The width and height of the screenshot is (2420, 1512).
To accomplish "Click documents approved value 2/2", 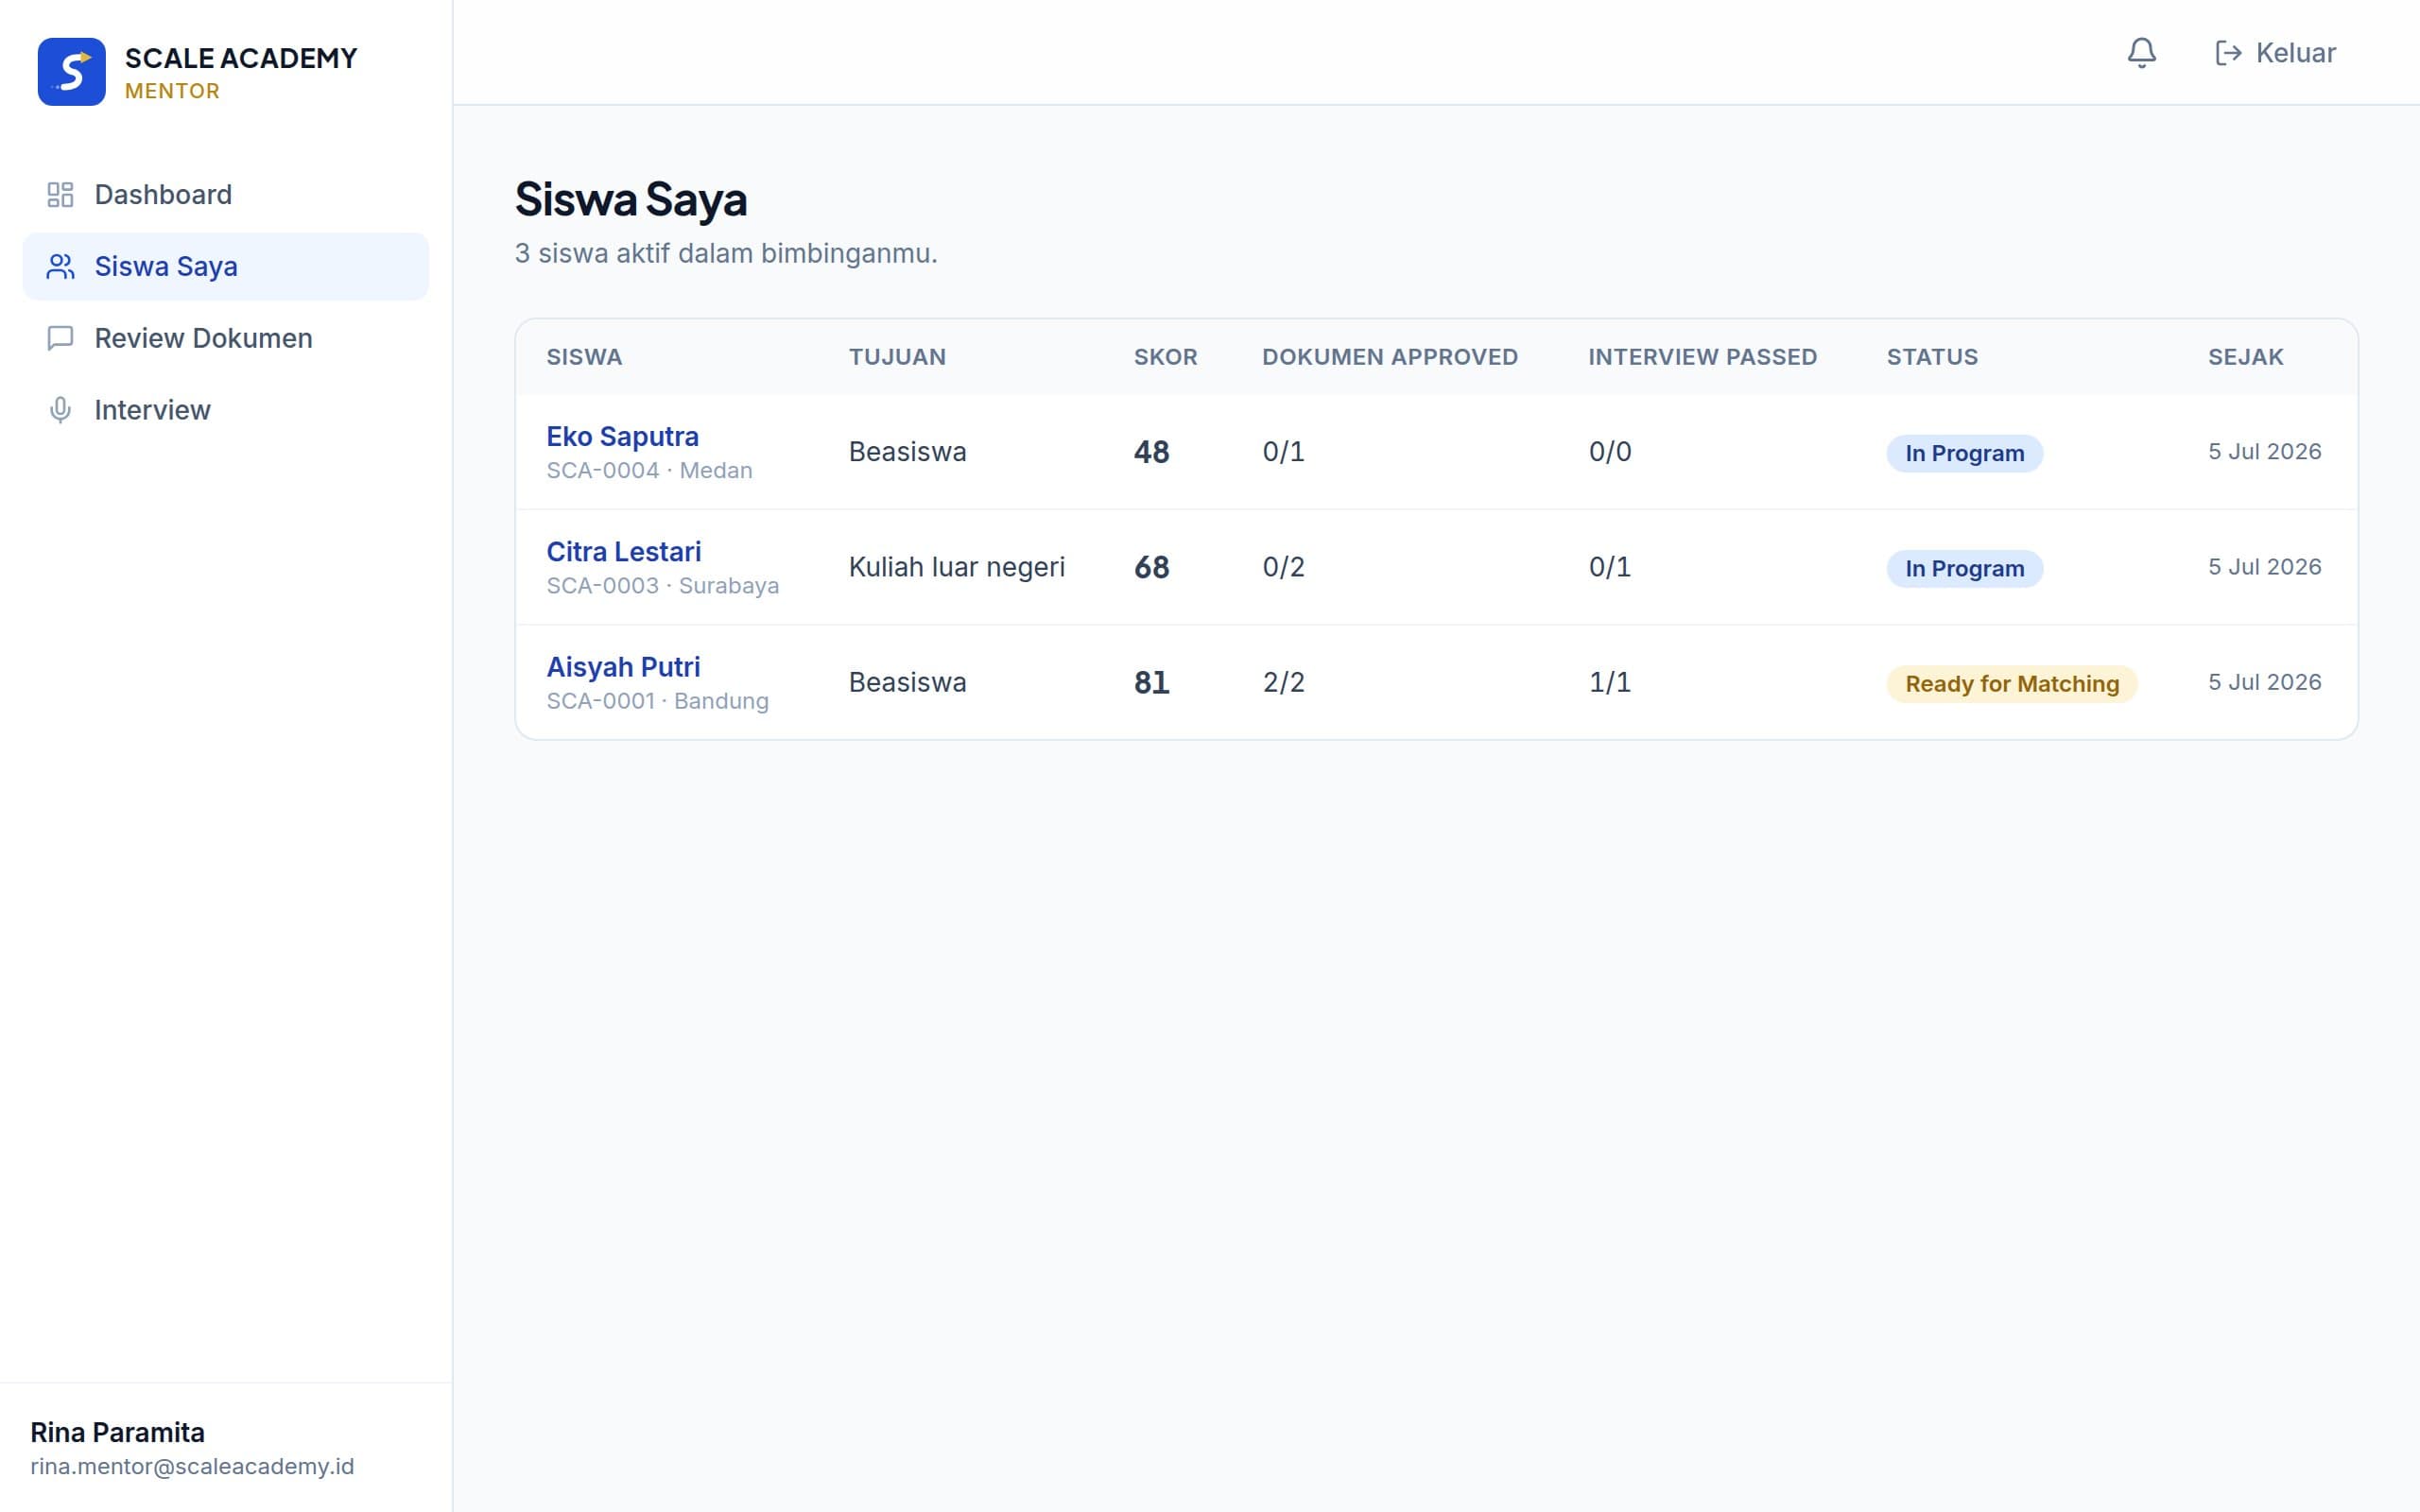I will tap(1283, 682).
